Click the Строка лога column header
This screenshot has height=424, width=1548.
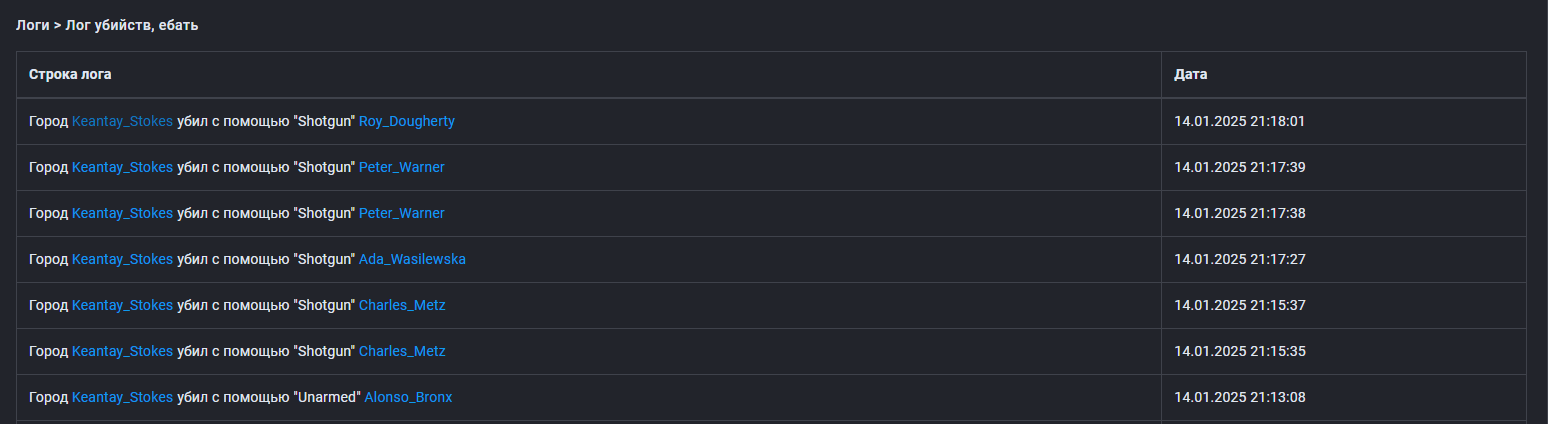coord(70,75)
